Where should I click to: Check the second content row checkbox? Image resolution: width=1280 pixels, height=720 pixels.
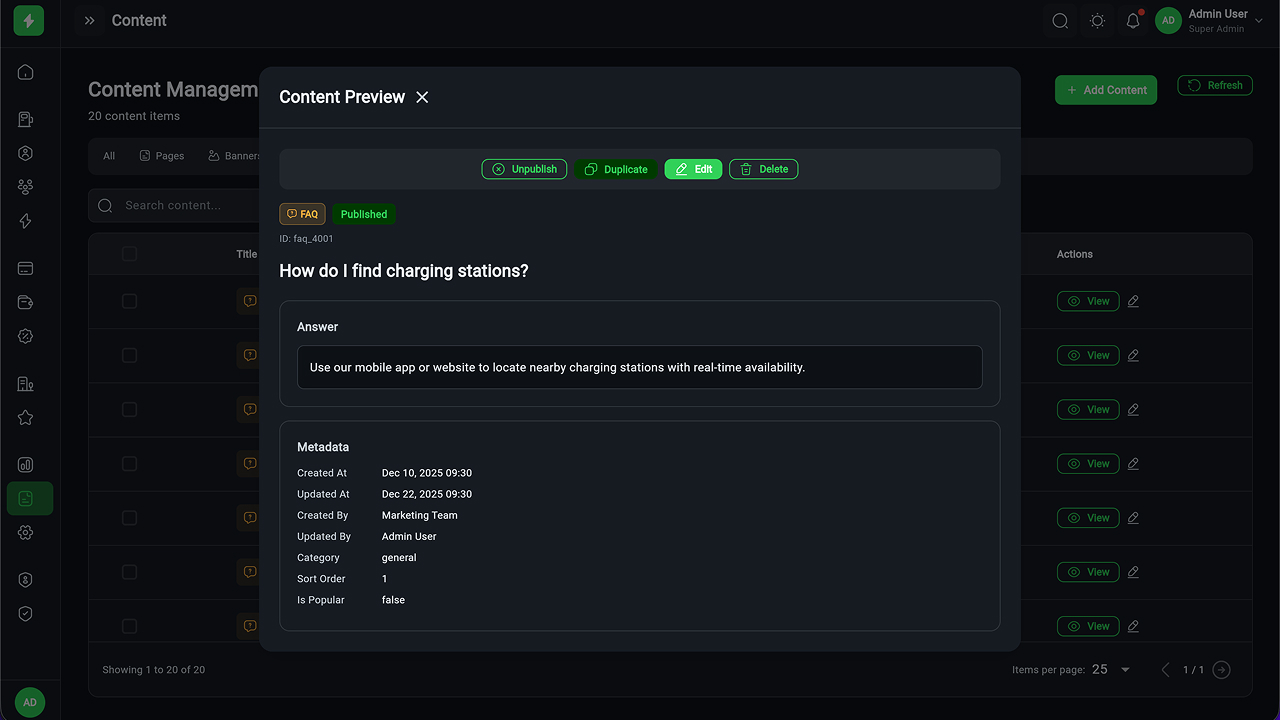[129, 355]
